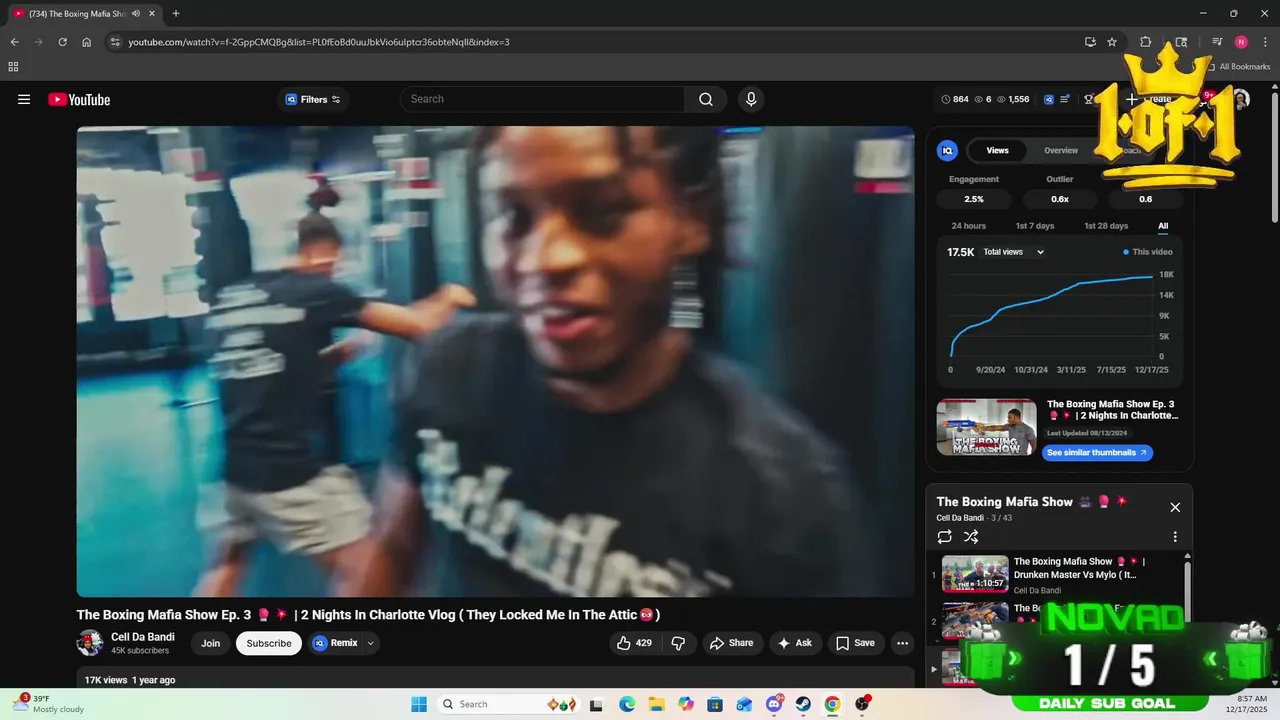Select the 1st 7 days range tab

1035,226
